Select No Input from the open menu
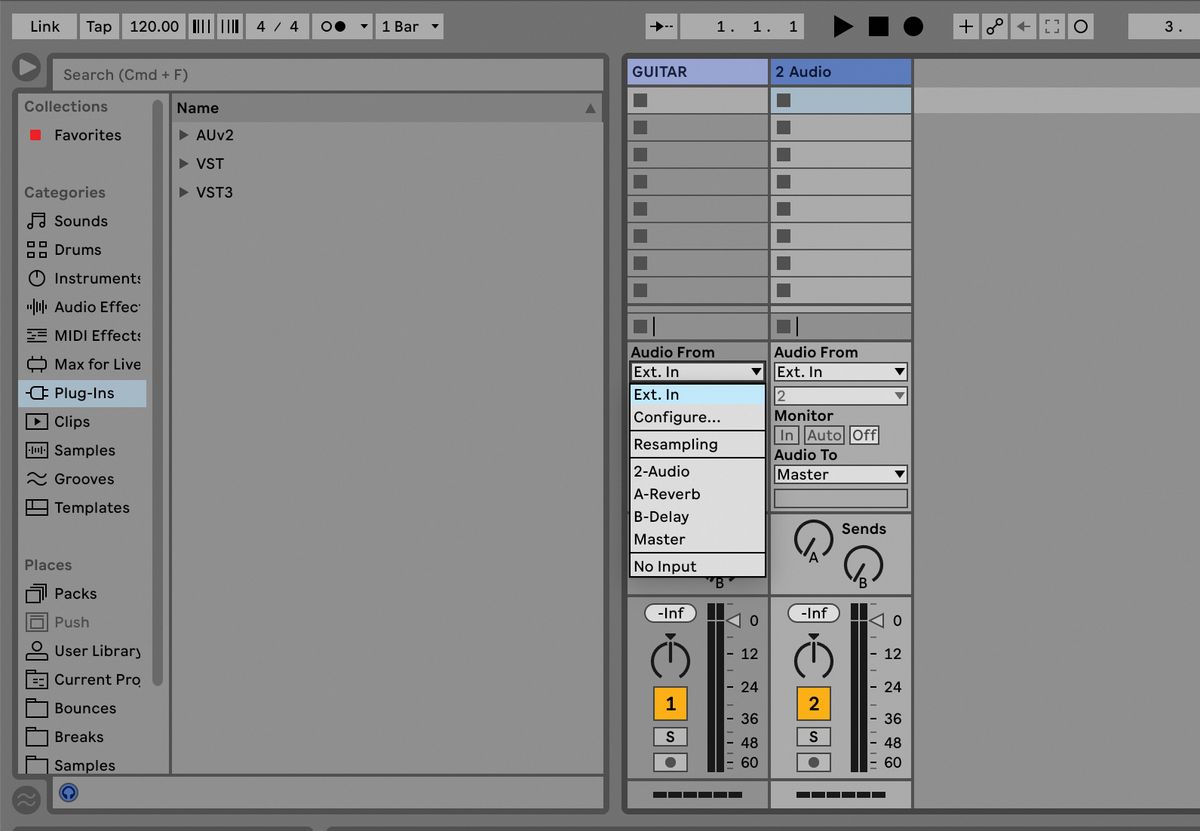This screenshot has width=1200, height=831. coord(667,565)
